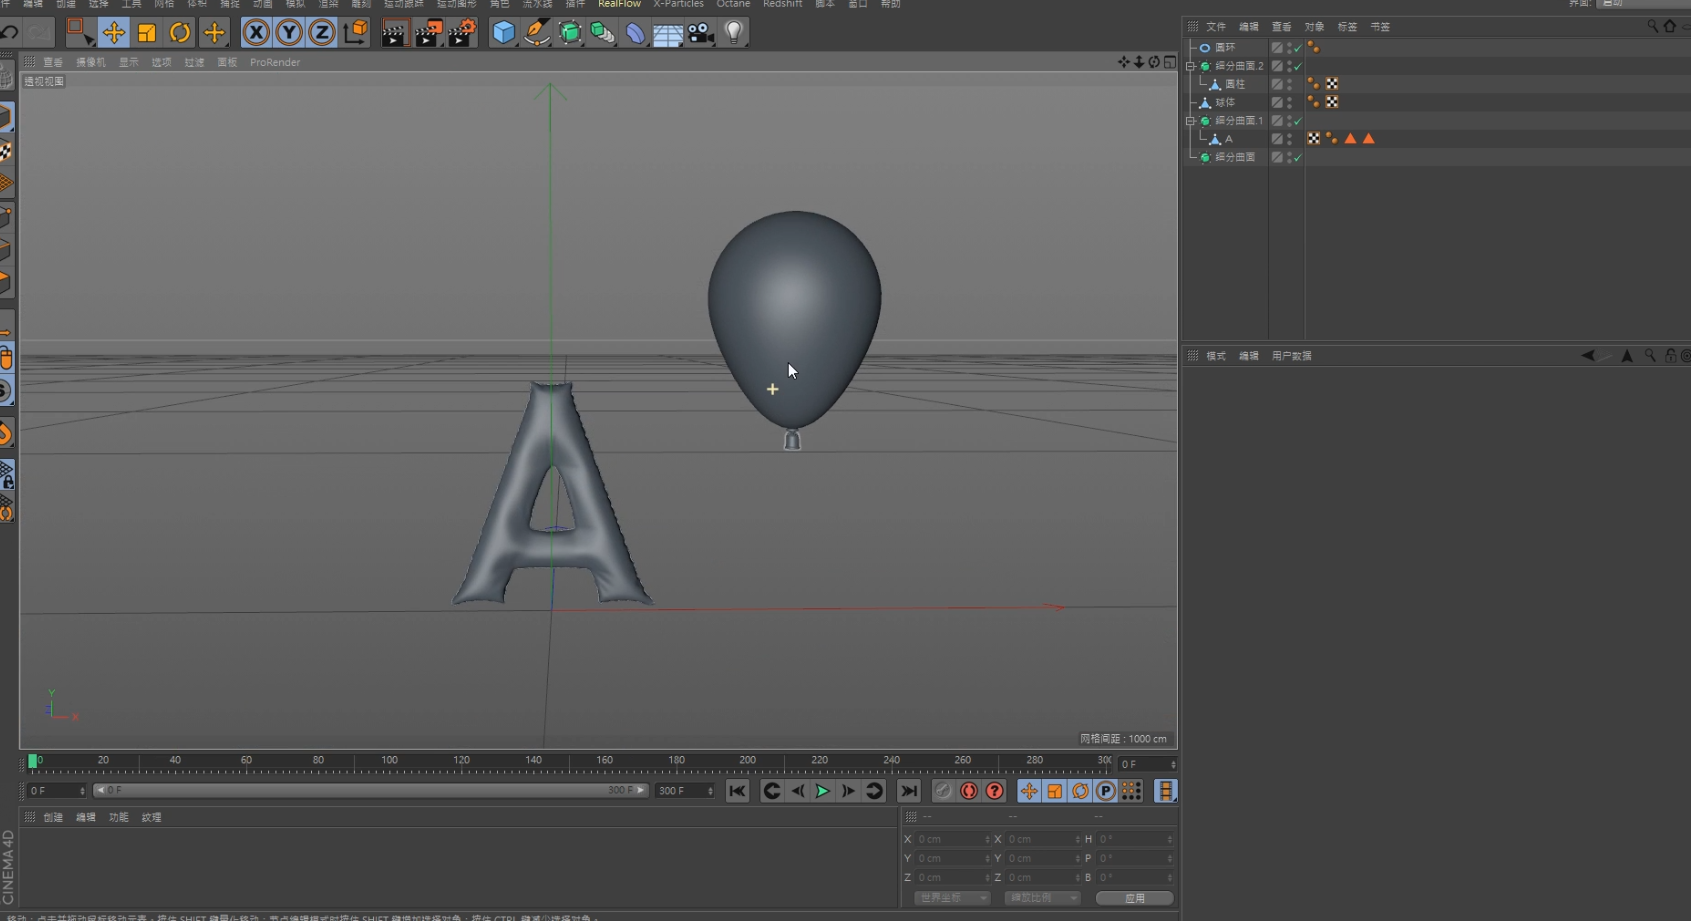Open the Octane menu
Viewport: 1691px width, 921px height.
coord(733,4)
